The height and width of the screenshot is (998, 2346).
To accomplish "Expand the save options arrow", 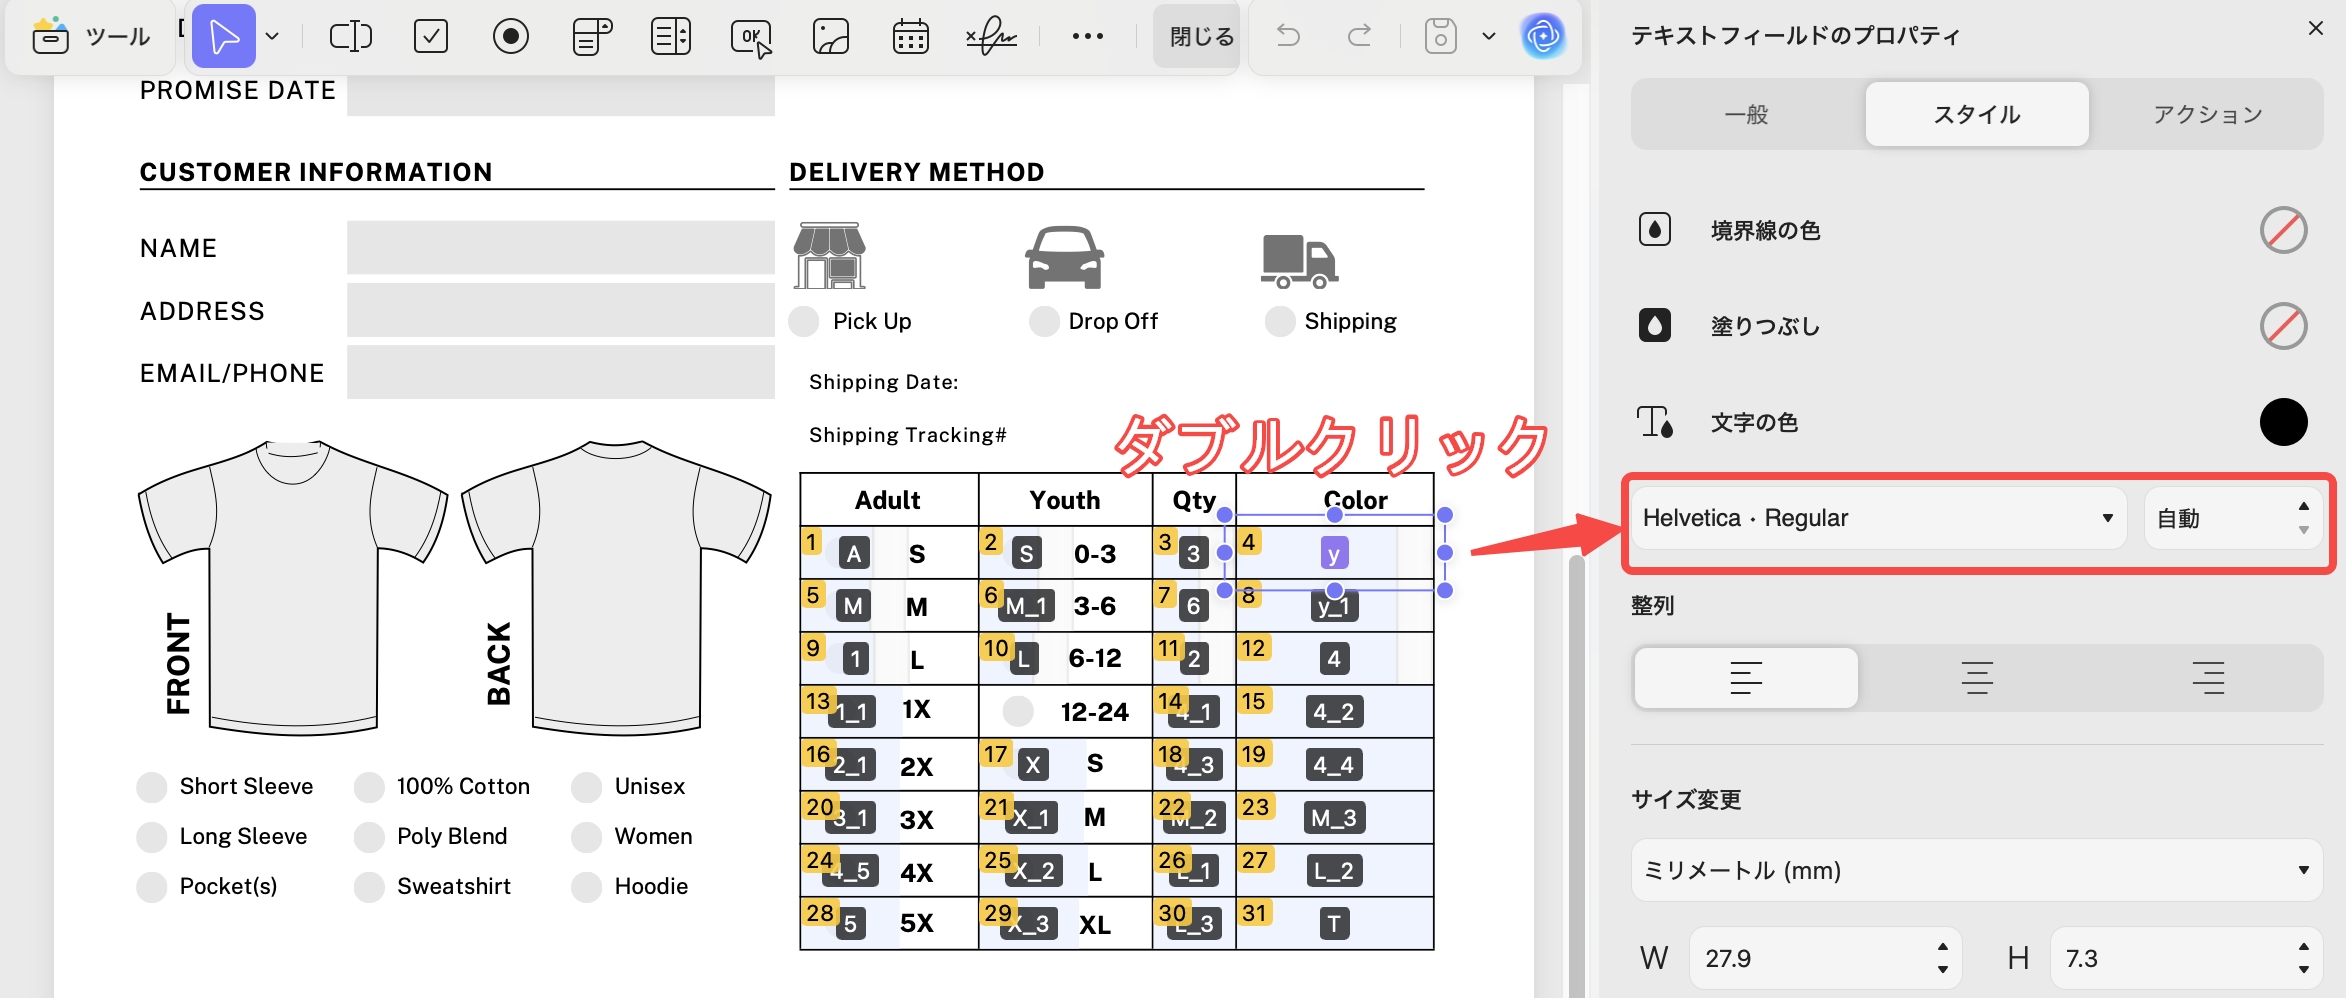I will [1489, 37].
